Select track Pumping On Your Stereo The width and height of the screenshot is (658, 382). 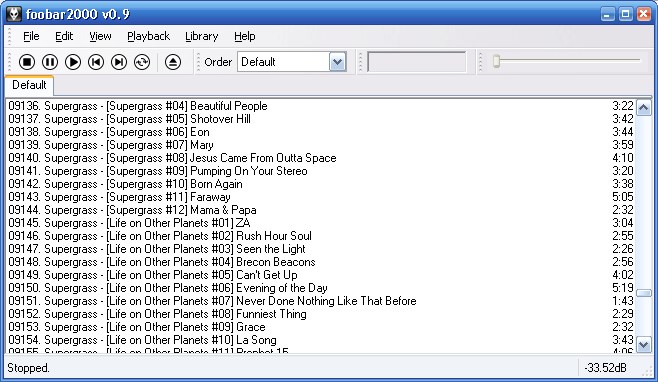(321, 171)
